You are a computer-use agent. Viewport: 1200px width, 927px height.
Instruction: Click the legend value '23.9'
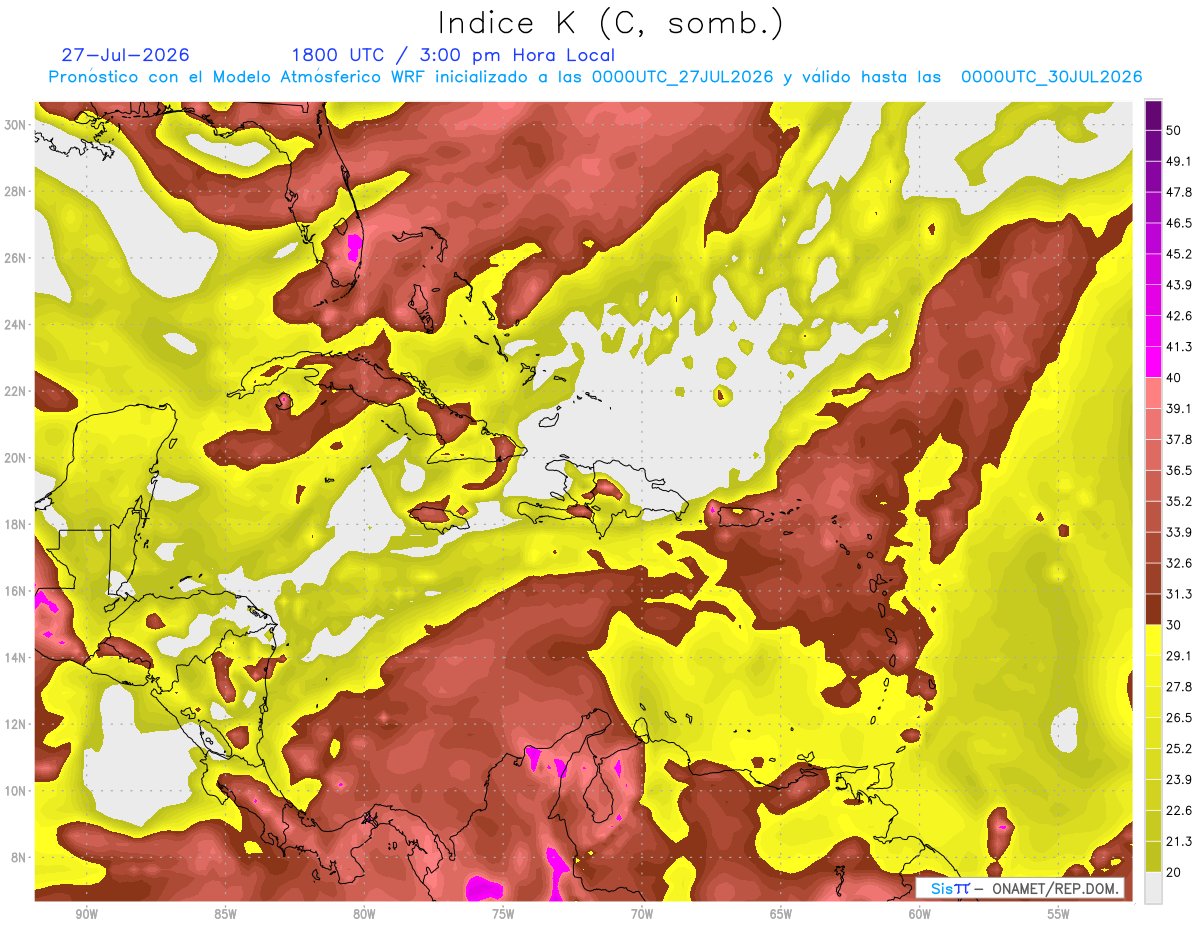[x=1179, y=779]
